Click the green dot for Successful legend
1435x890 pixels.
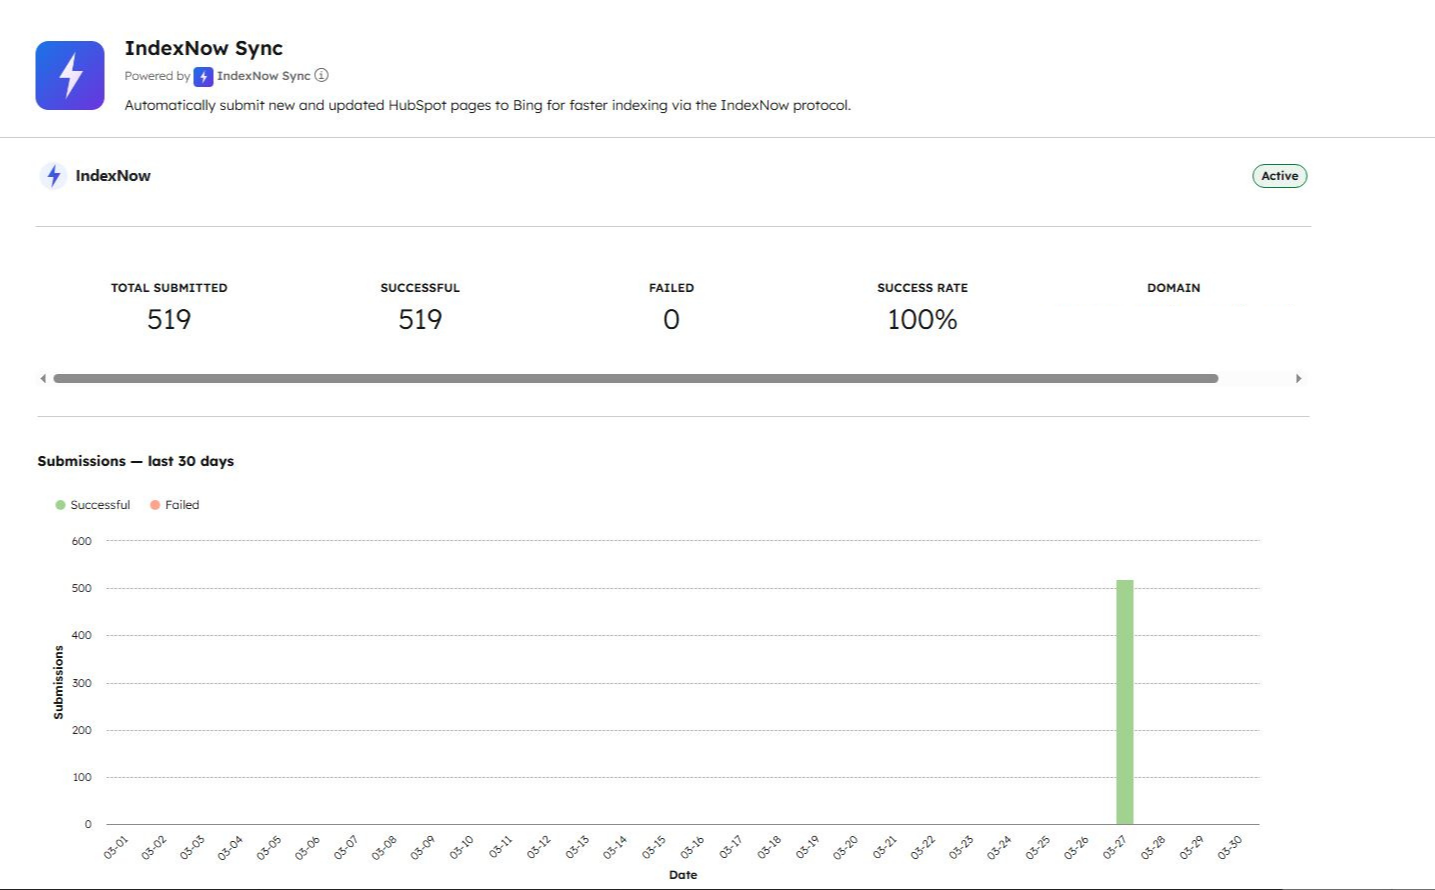[60, 505]
